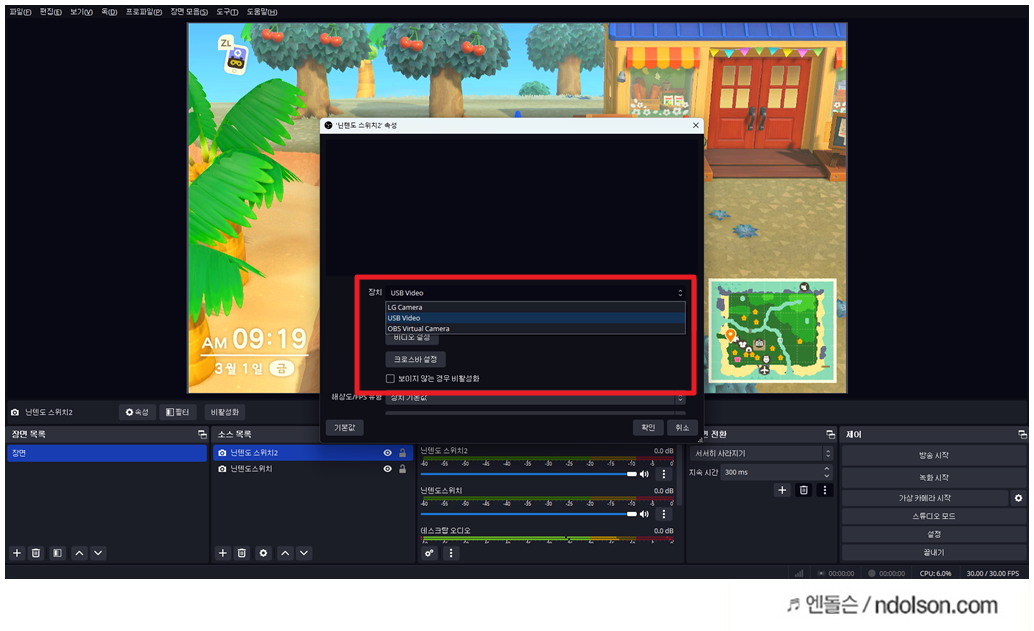Image resolution: width=1034 pixels, height=631 pixels.
Task: Click 취소 to cancel properties
Action: (x=683, y=428)
